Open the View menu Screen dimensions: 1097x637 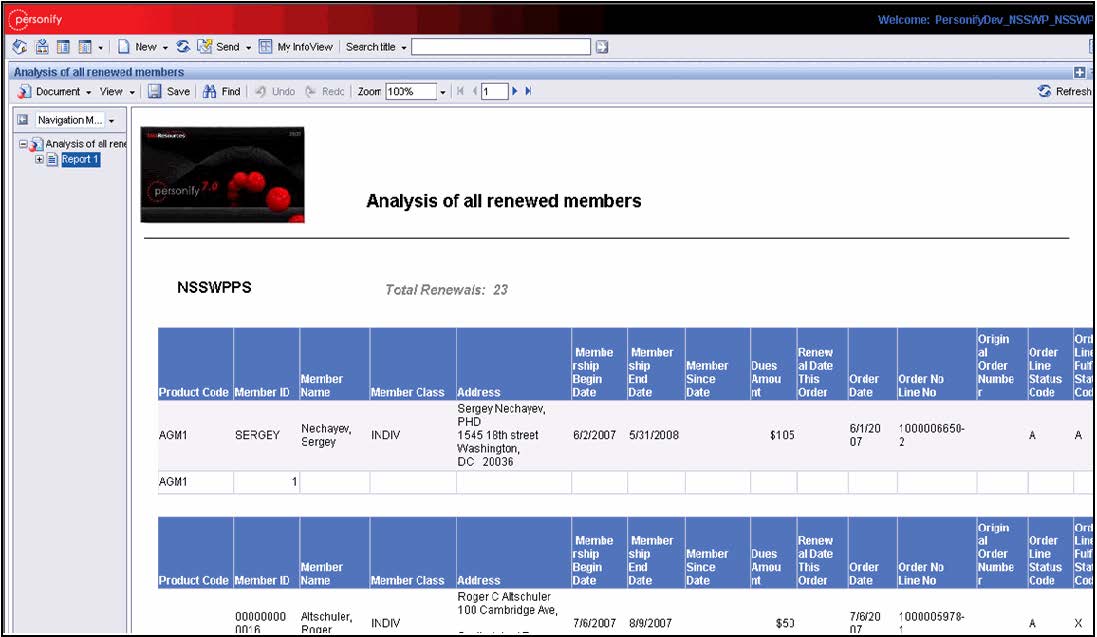point(116,91)
